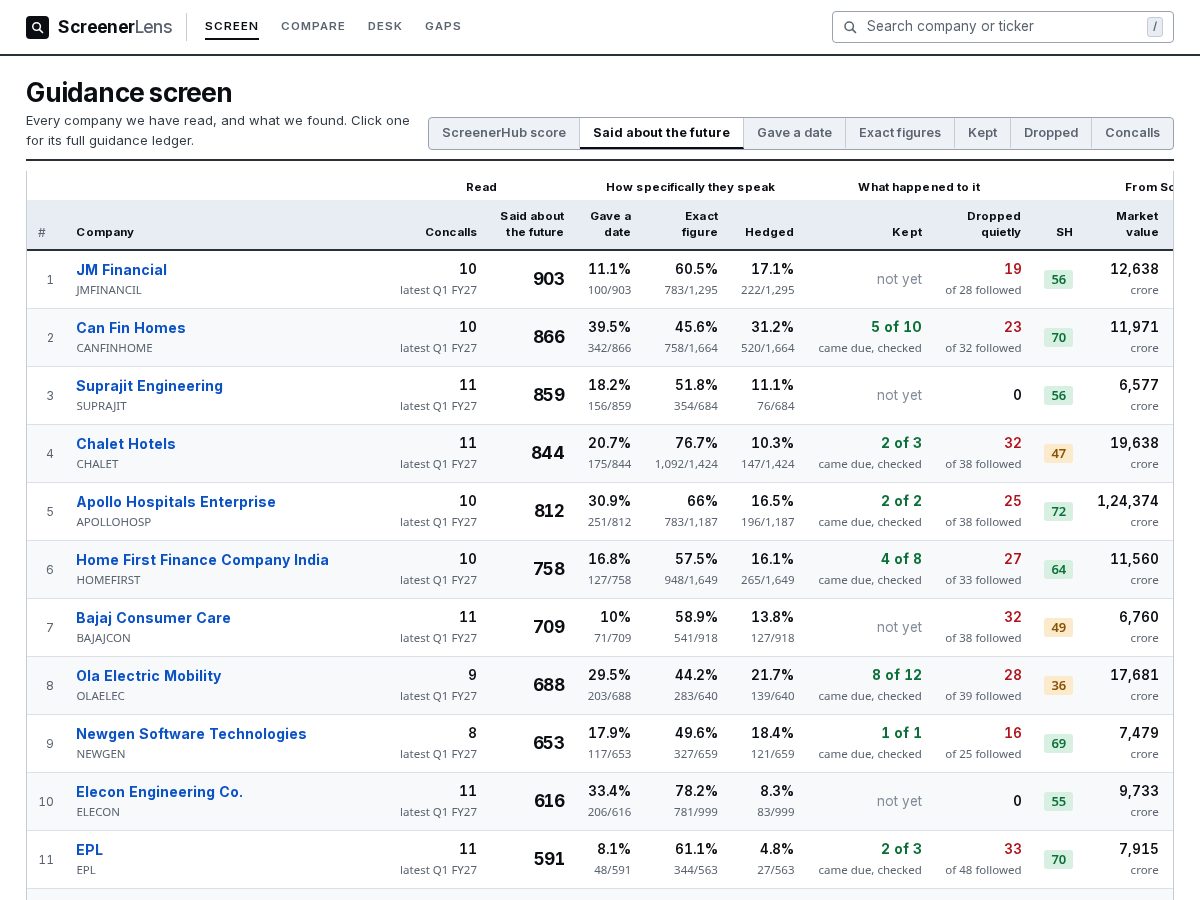The image size is (1200, 900).
Task: Click the 866 value for Can Fin Homes
Action: (x=548, y=337)
